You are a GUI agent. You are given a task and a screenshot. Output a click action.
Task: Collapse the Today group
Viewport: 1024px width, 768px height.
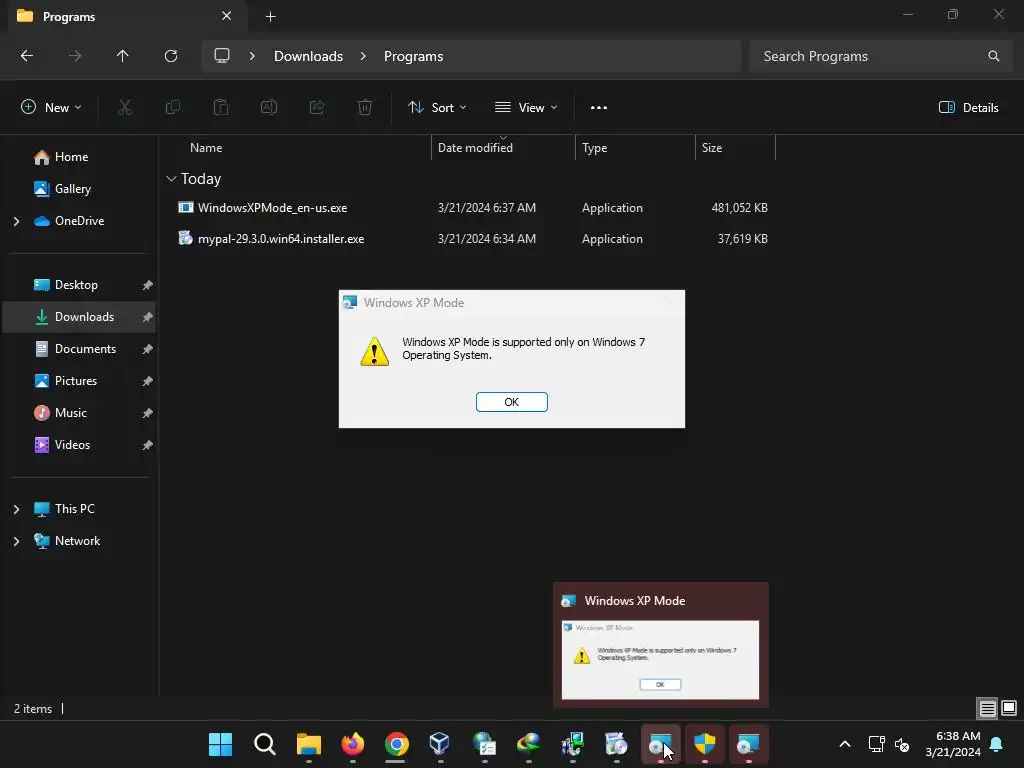click(x=171, y=179)
